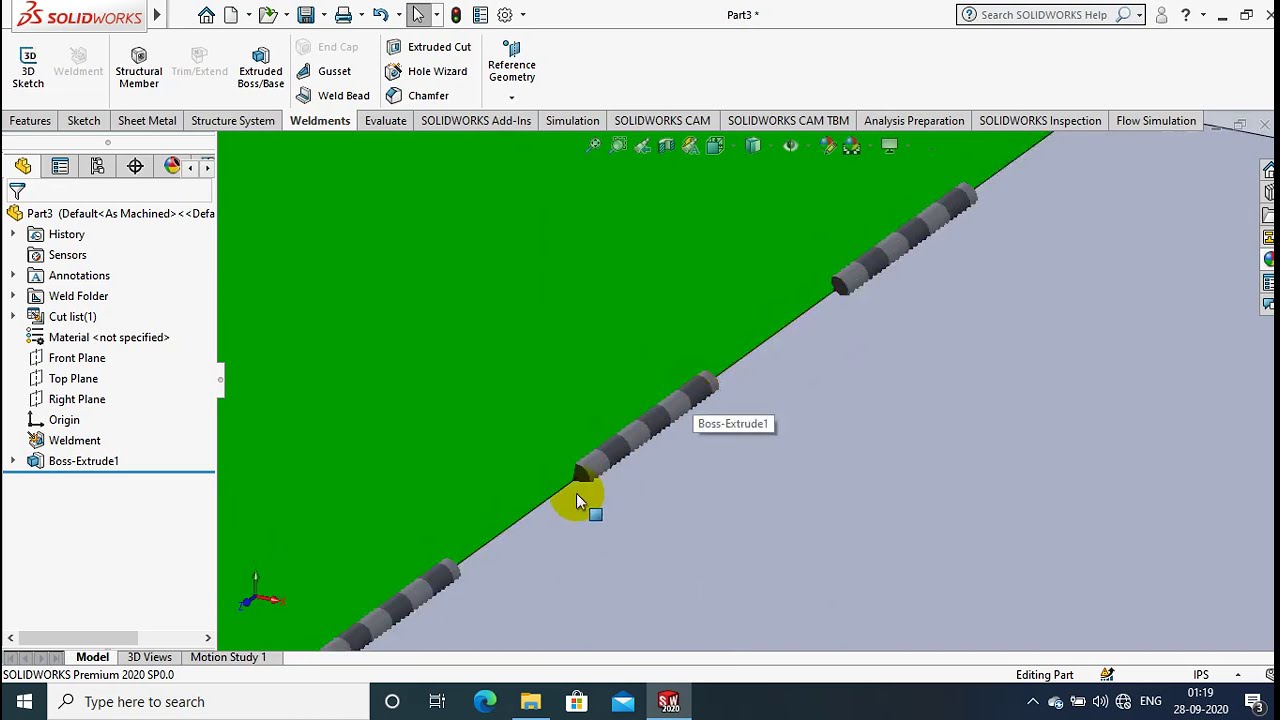Insert a Structural Member
This screenshot has width=1280, height=720.
(138, 67)
